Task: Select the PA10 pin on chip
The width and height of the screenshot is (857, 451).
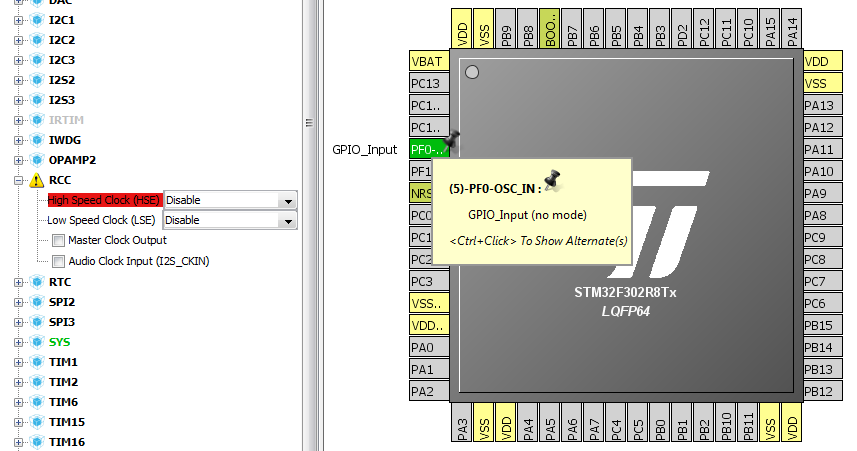Action: pos(823,171)
